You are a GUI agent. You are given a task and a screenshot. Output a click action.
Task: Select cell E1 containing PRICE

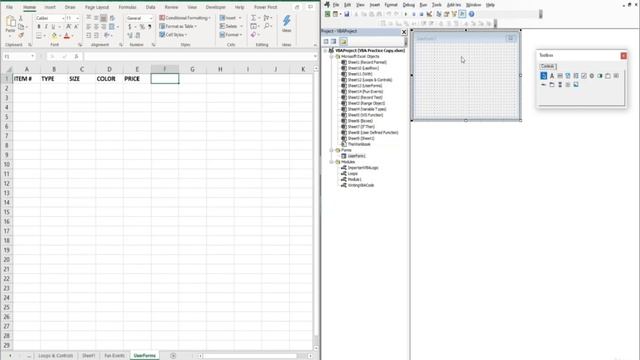pyautogui.click(x=137, y=78)
